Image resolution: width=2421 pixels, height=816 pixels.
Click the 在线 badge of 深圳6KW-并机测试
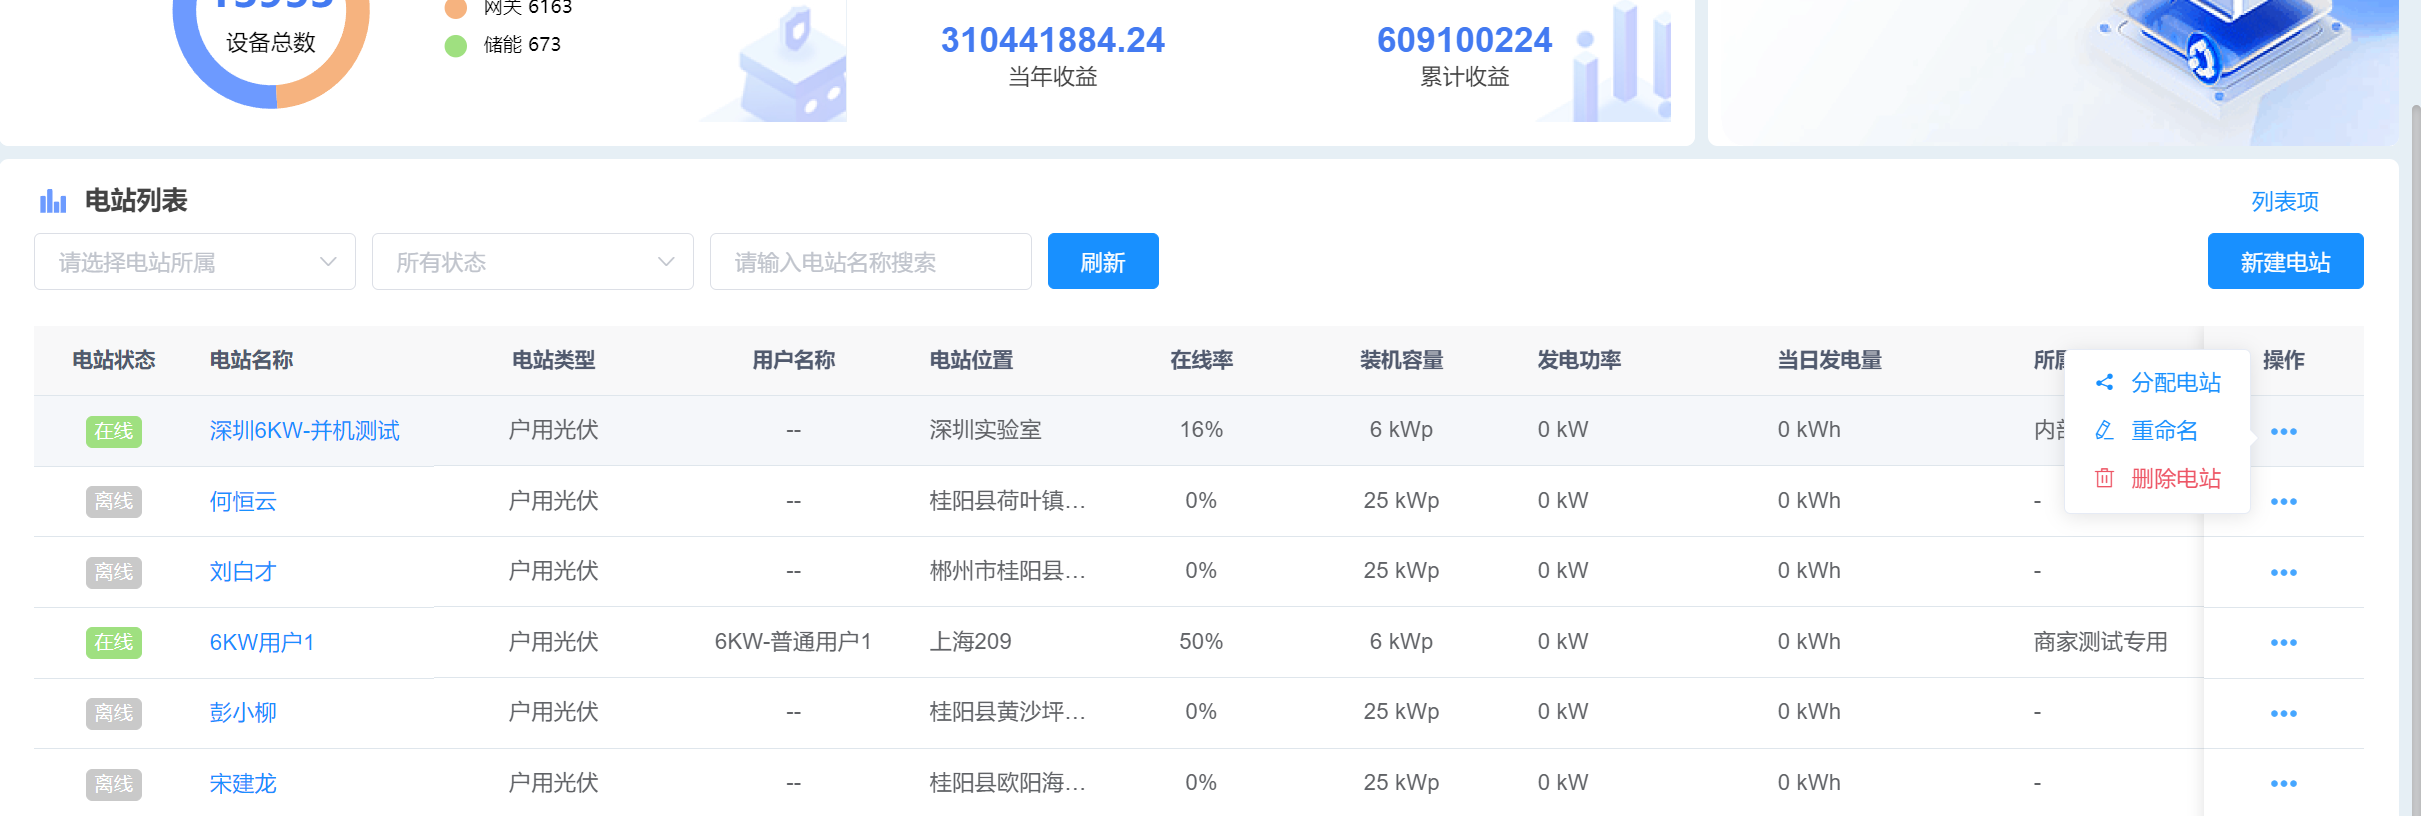[114, 431]
